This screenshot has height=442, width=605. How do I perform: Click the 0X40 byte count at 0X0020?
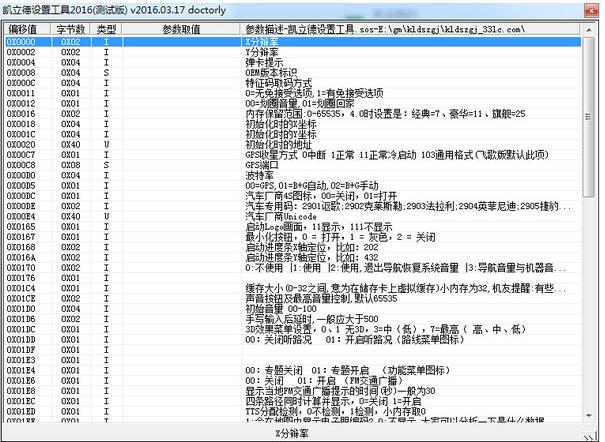tap(71, 145)
